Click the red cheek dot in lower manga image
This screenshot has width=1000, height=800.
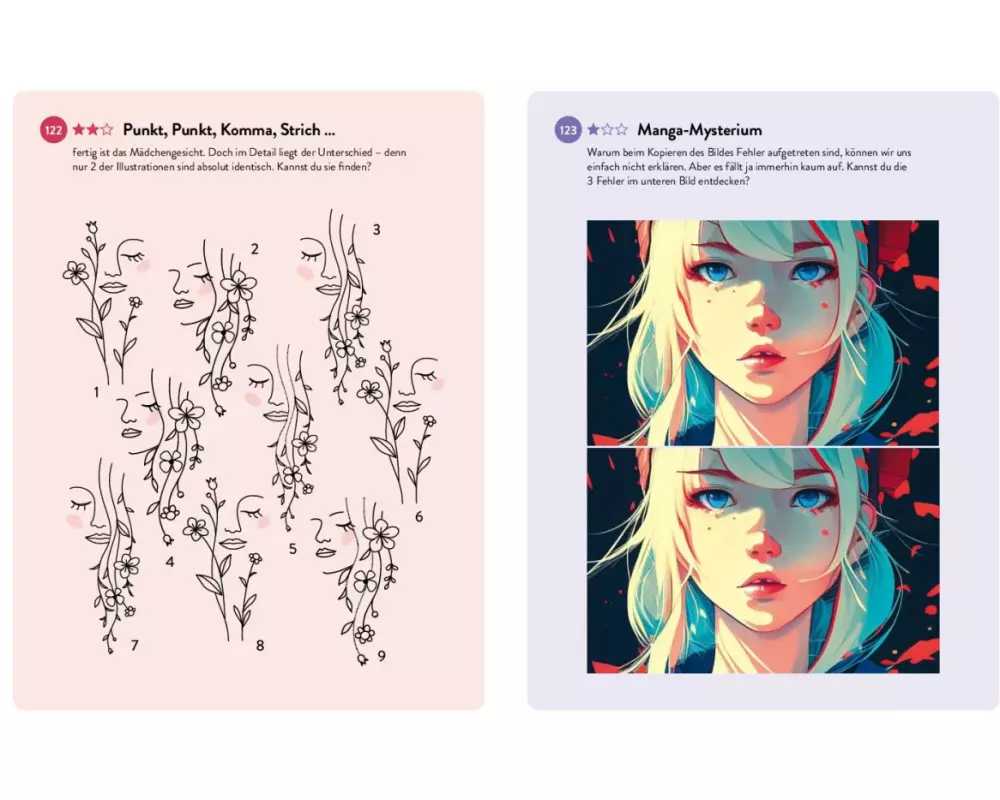pyautogui.click(x=825, y=532)
